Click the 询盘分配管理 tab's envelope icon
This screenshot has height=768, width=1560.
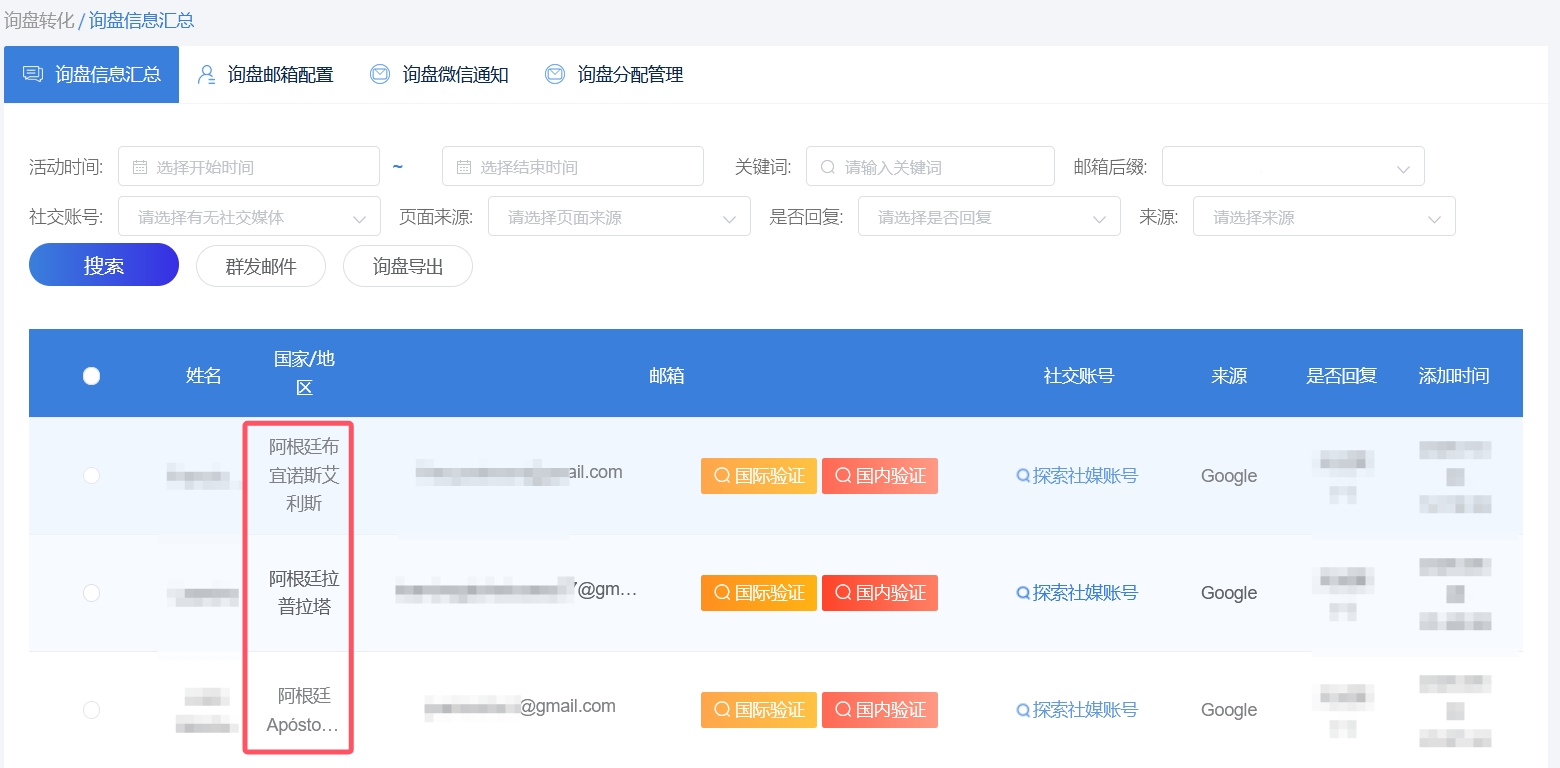pos(555,74)
